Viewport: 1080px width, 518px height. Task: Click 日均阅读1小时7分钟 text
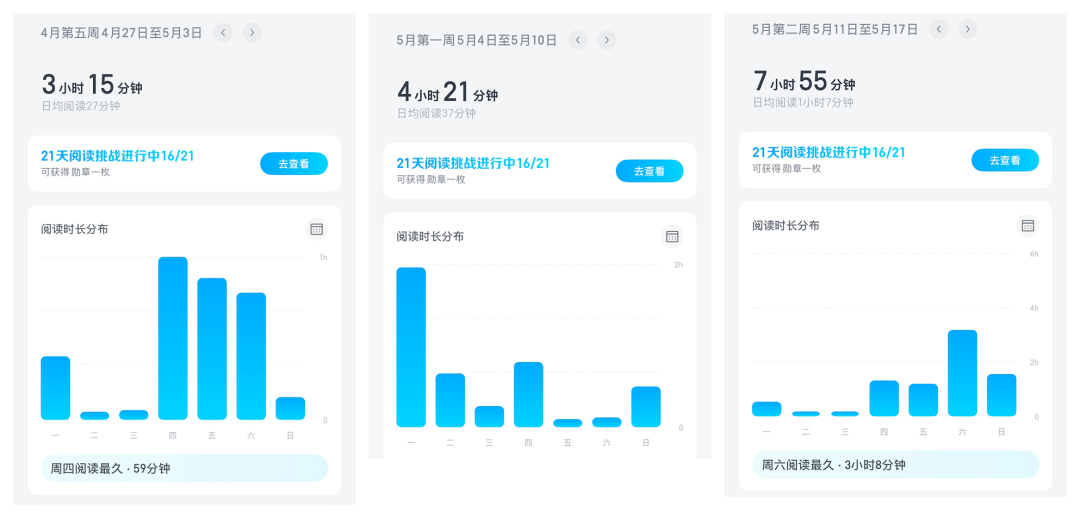(x=803, y=102)
